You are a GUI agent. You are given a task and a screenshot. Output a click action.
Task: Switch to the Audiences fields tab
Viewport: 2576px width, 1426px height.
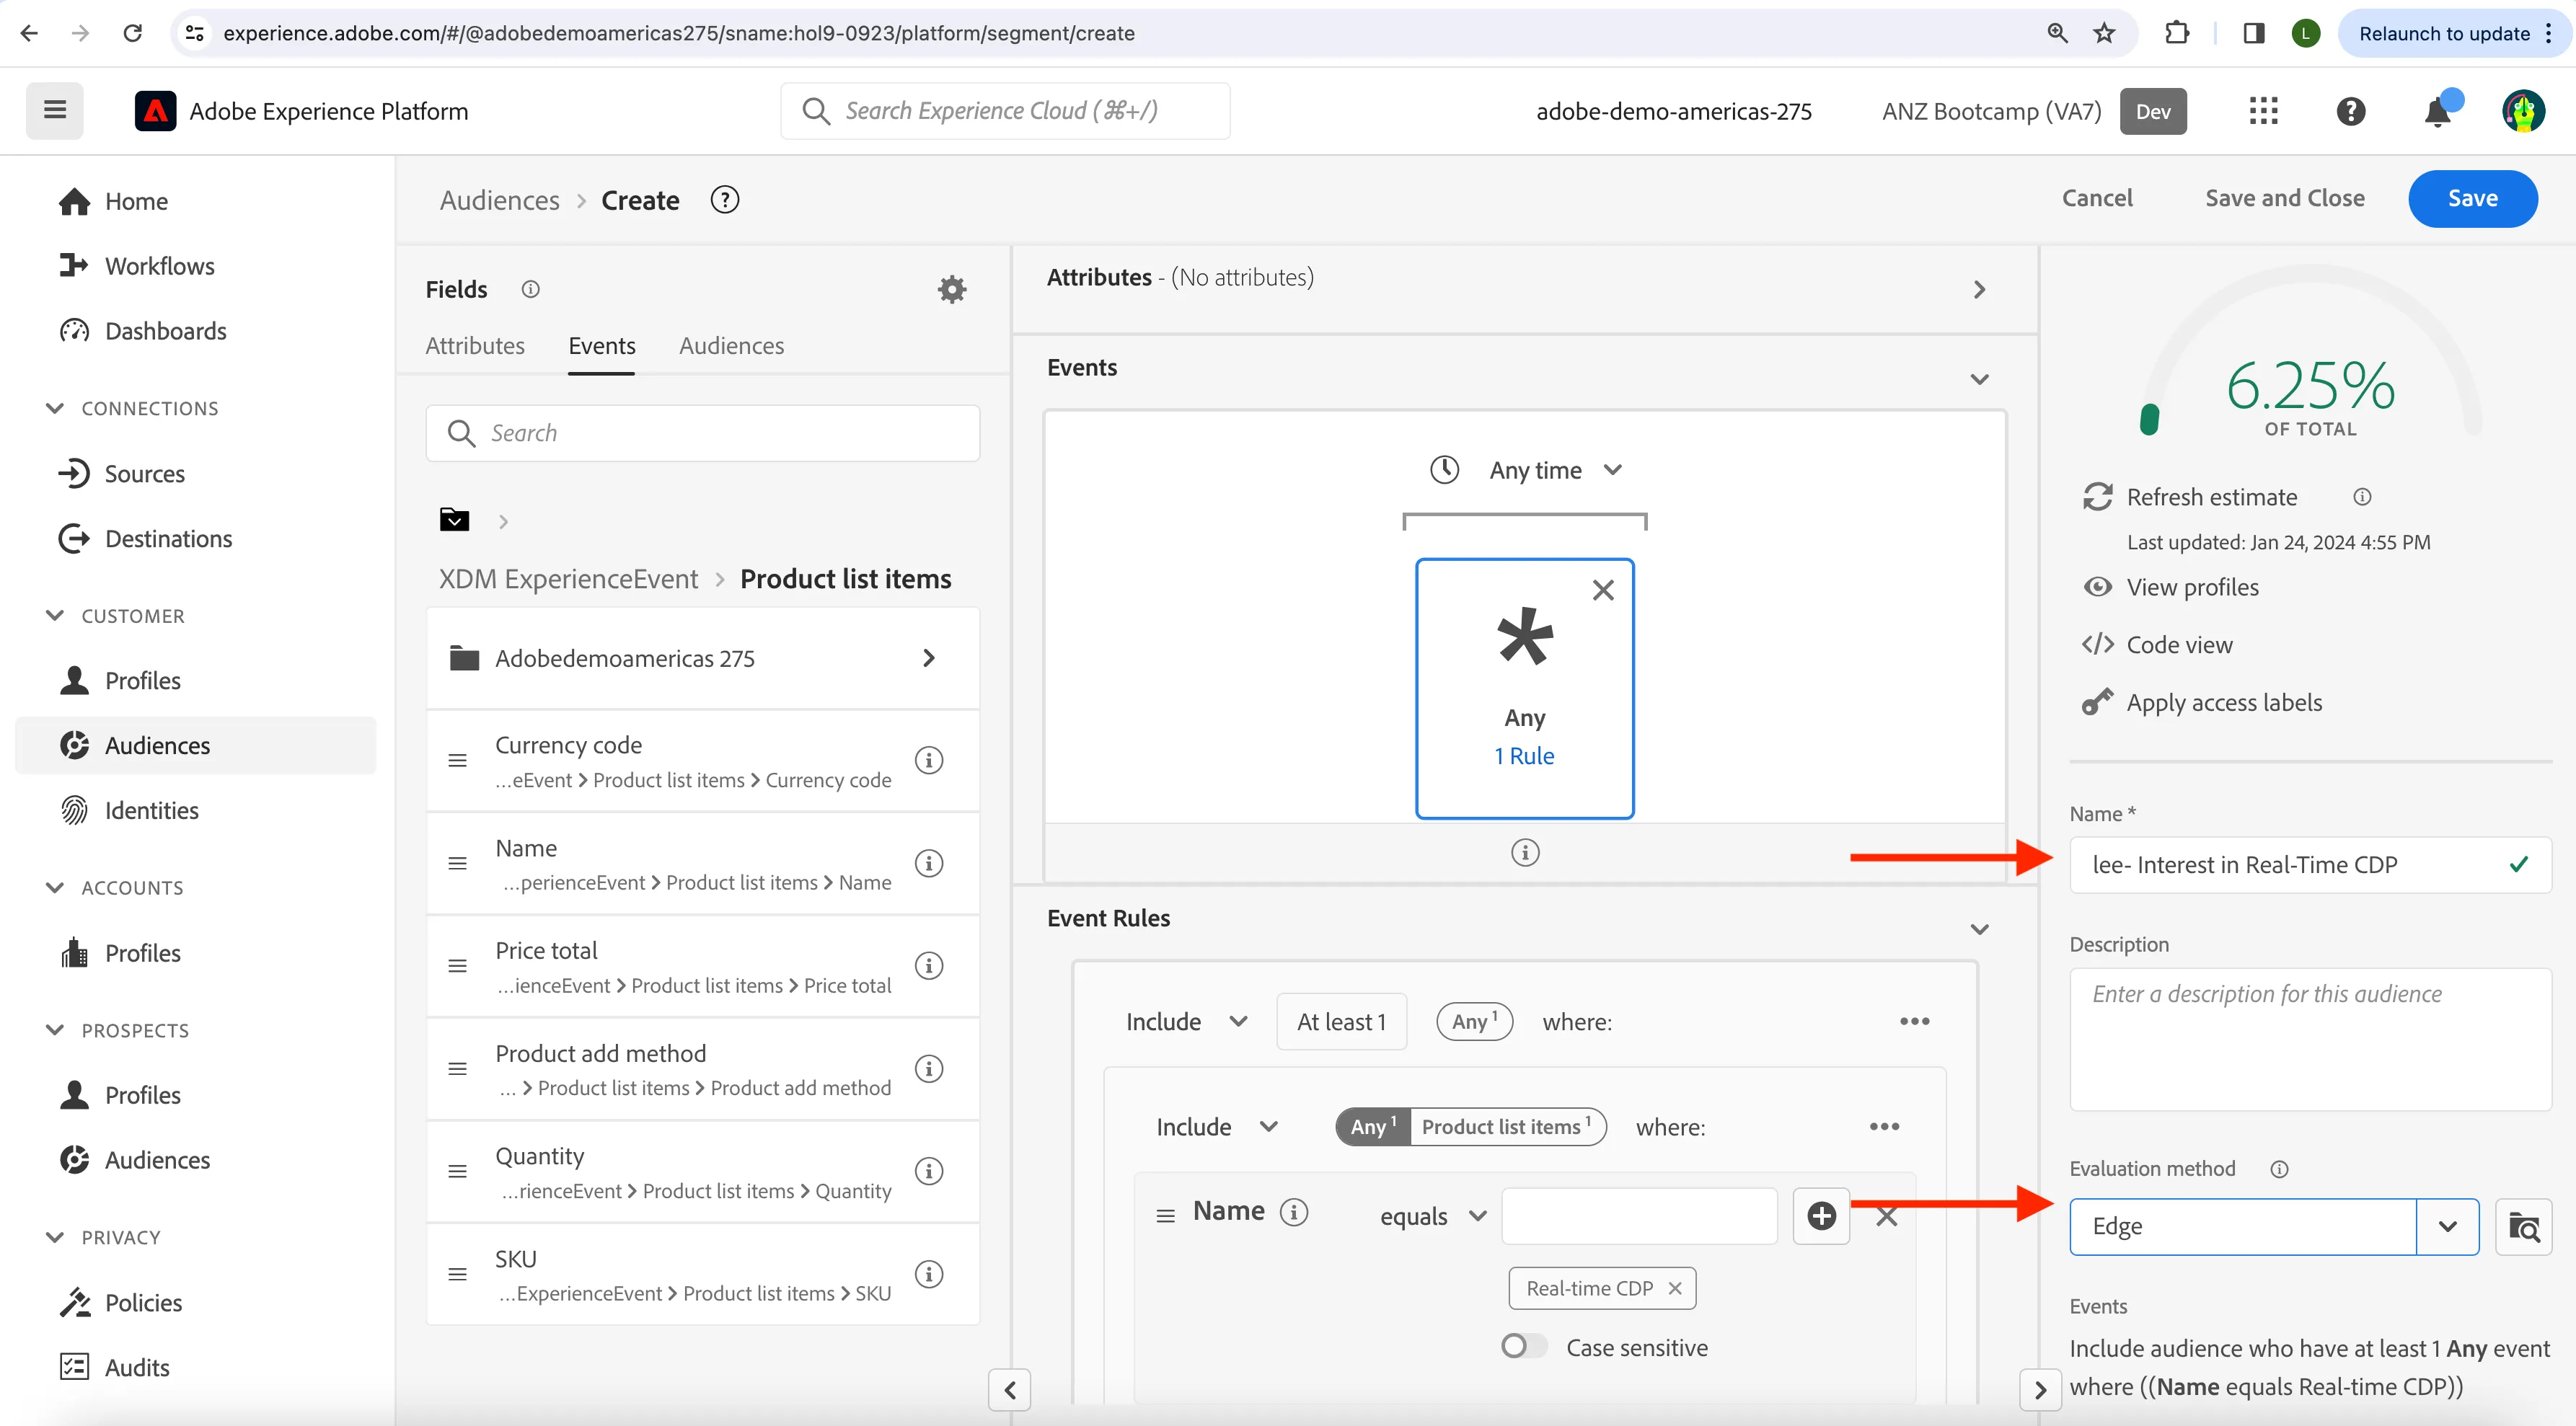731,346
